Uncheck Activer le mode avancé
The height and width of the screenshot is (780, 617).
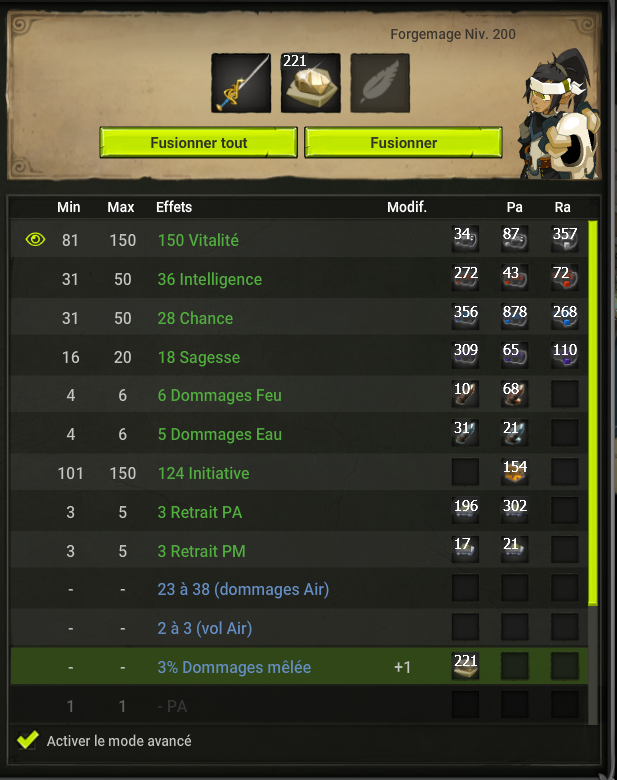[28, 740]
